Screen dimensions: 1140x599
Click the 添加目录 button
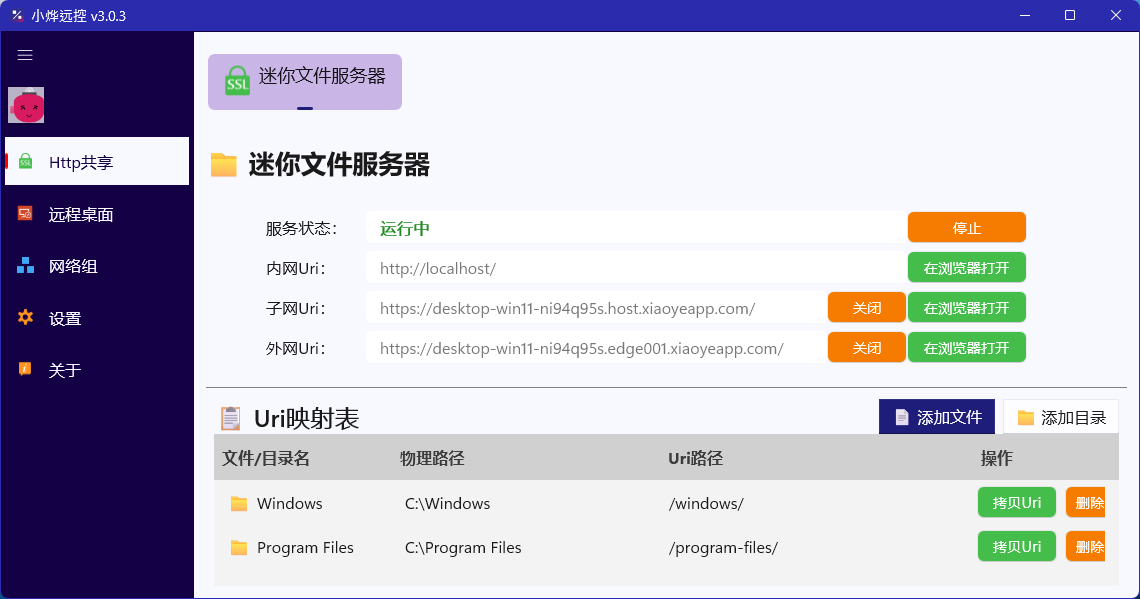click(1061, 417)
